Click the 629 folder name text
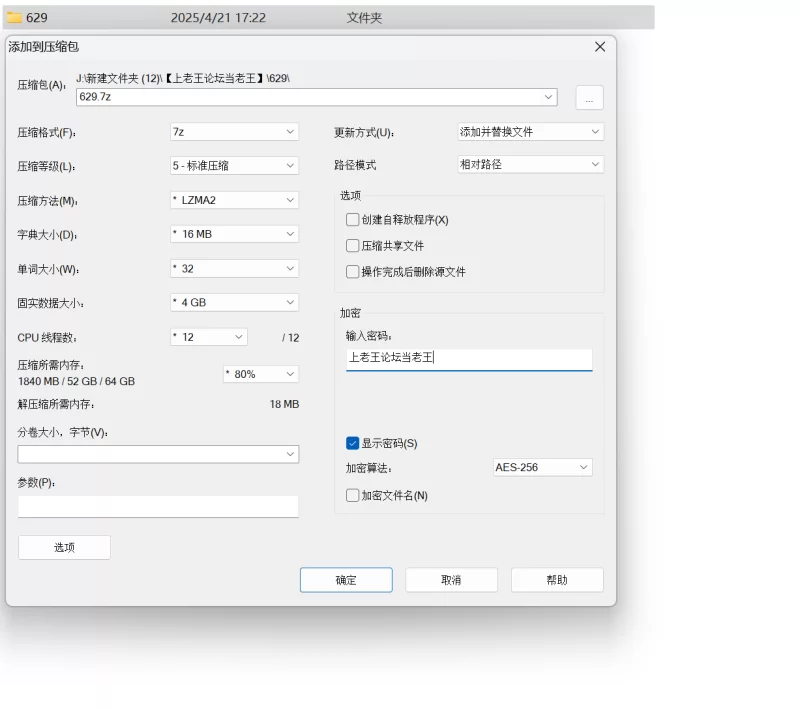This screenshot has height=709, width=800. click(37, 18)
